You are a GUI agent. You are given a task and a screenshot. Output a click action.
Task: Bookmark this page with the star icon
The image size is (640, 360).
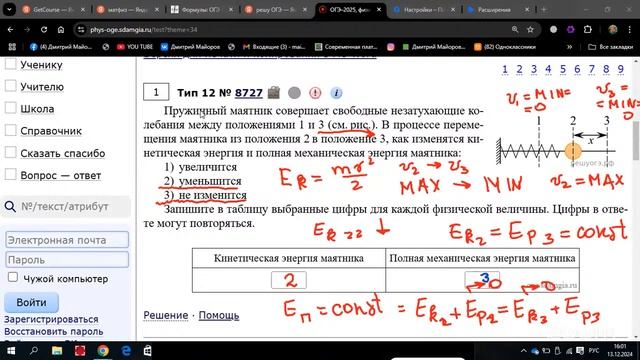pyautogui.click(x=530, y=29)
